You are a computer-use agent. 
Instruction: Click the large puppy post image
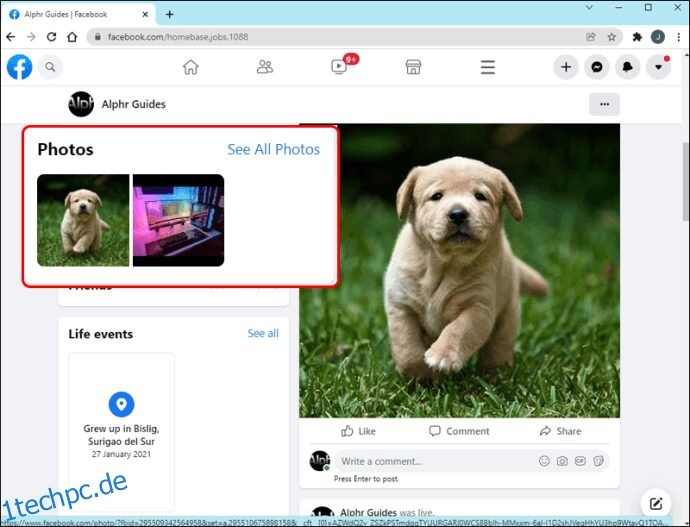pyautogui.click(x=459, y=271)
